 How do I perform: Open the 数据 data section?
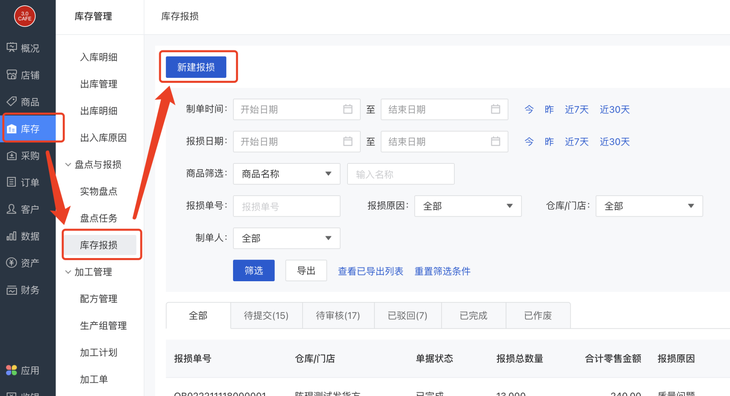23,236
